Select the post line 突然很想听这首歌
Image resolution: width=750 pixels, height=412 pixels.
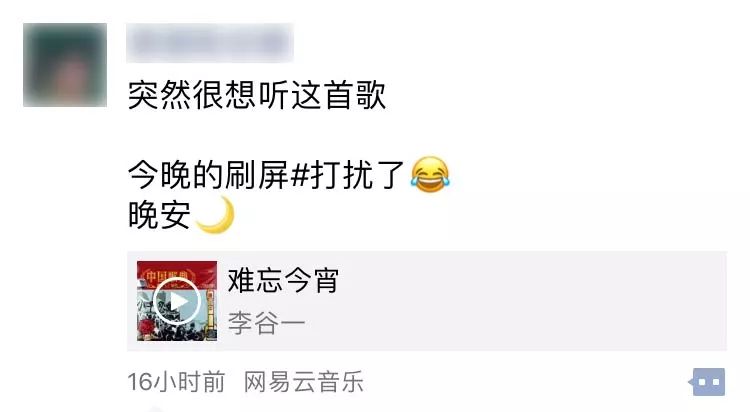coord(257,95)
